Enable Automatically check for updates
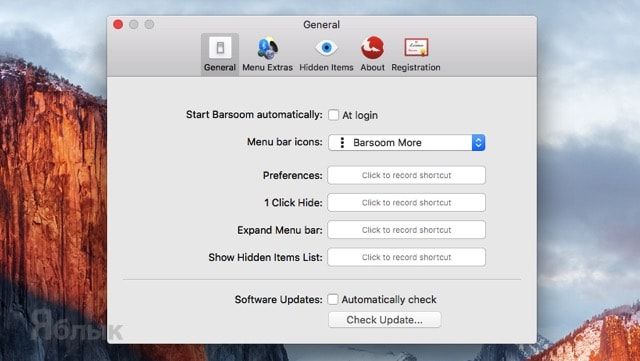 click(x=333, y=299)
